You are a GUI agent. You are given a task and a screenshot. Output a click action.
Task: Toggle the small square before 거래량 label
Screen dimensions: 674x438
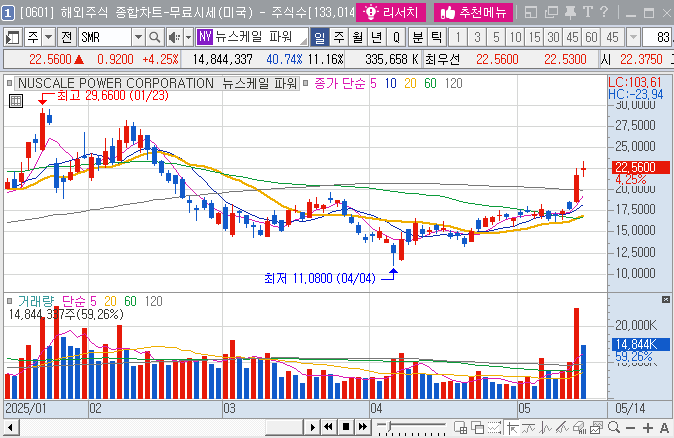pos(9,301)
